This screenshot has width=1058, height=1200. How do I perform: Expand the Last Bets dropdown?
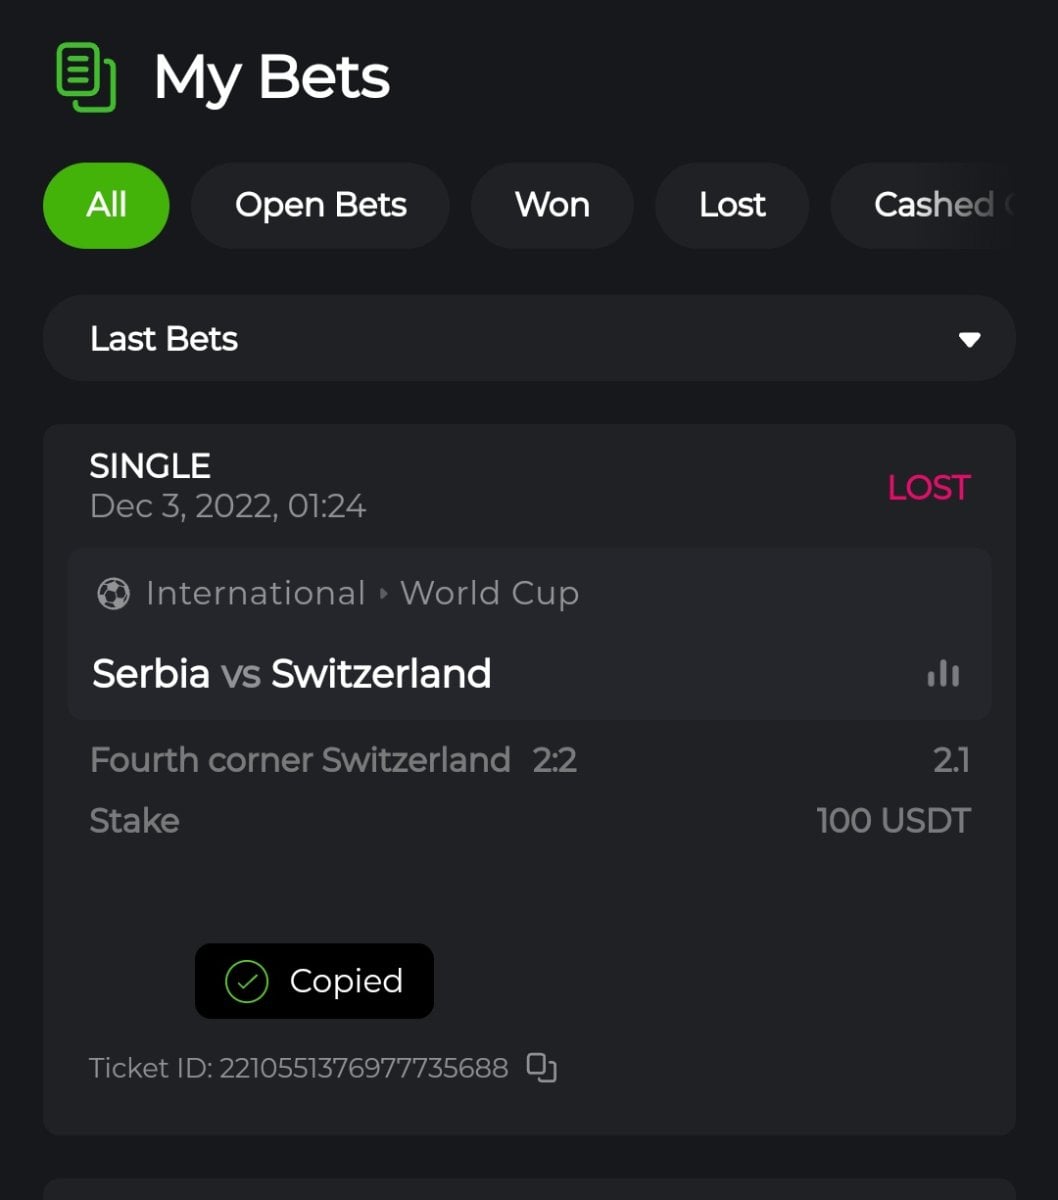(x=528, y=339)
